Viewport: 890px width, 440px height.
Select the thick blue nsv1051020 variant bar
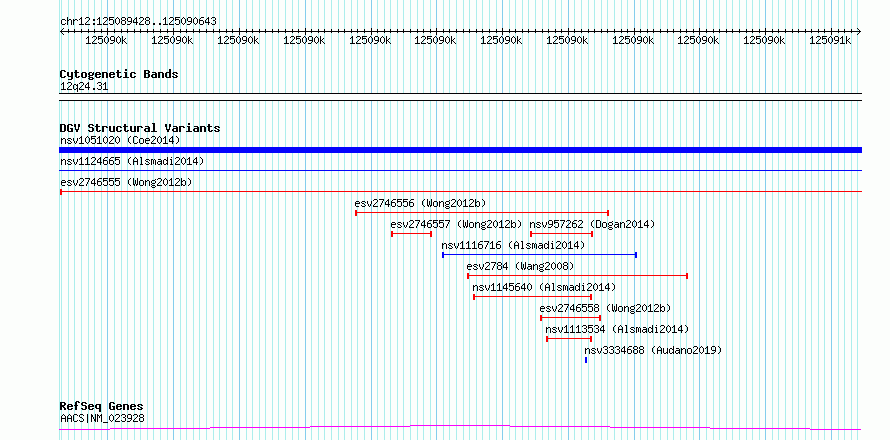pos(460,150)
